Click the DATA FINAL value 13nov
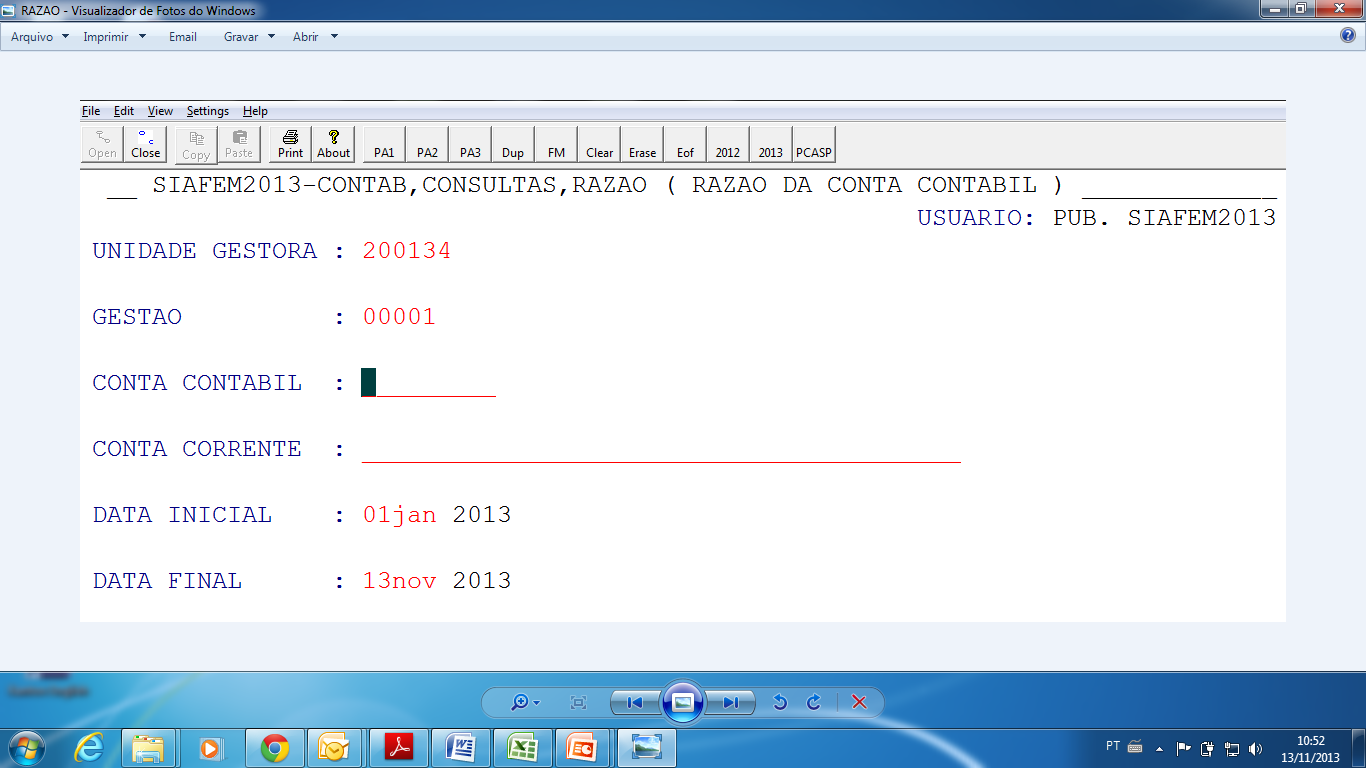Screen dimensions: 1366x768 (x=399, y=581)
